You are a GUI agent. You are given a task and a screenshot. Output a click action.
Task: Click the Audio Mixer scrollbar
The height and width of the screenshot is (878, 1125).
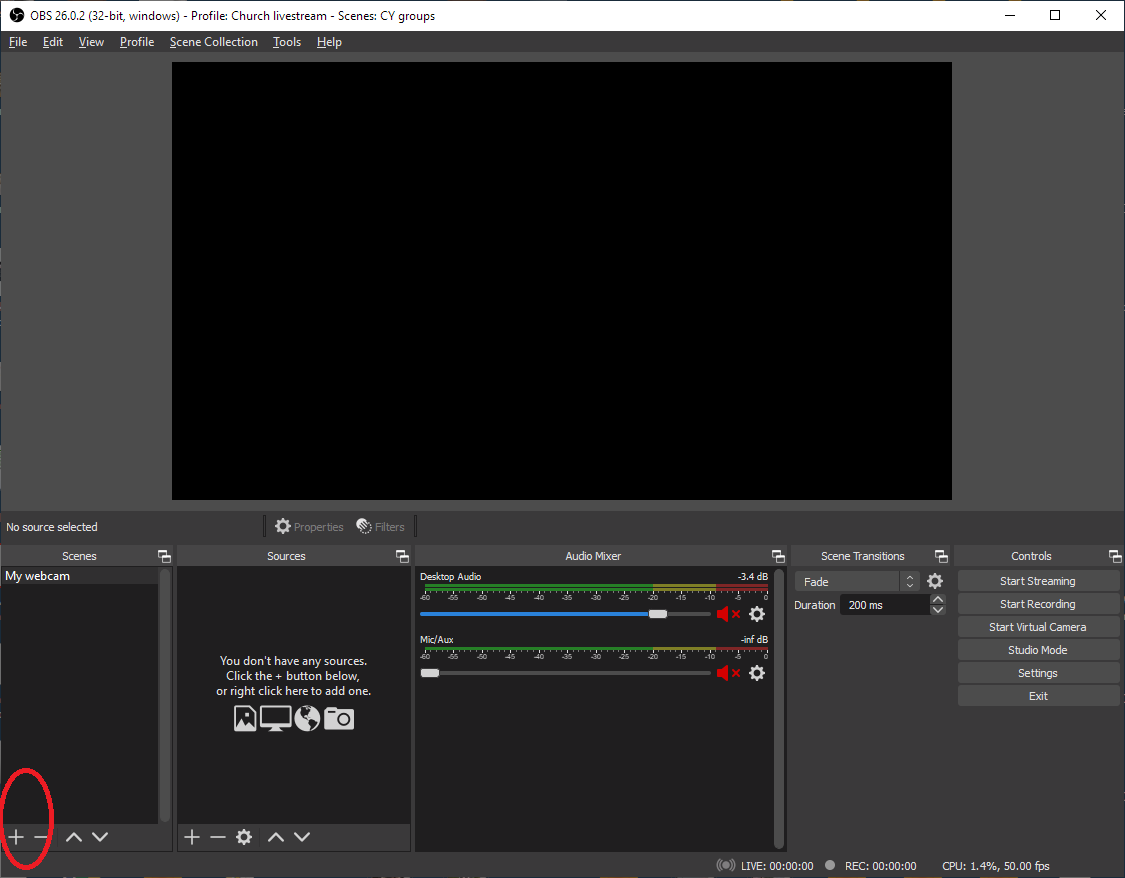pos(779,709)
